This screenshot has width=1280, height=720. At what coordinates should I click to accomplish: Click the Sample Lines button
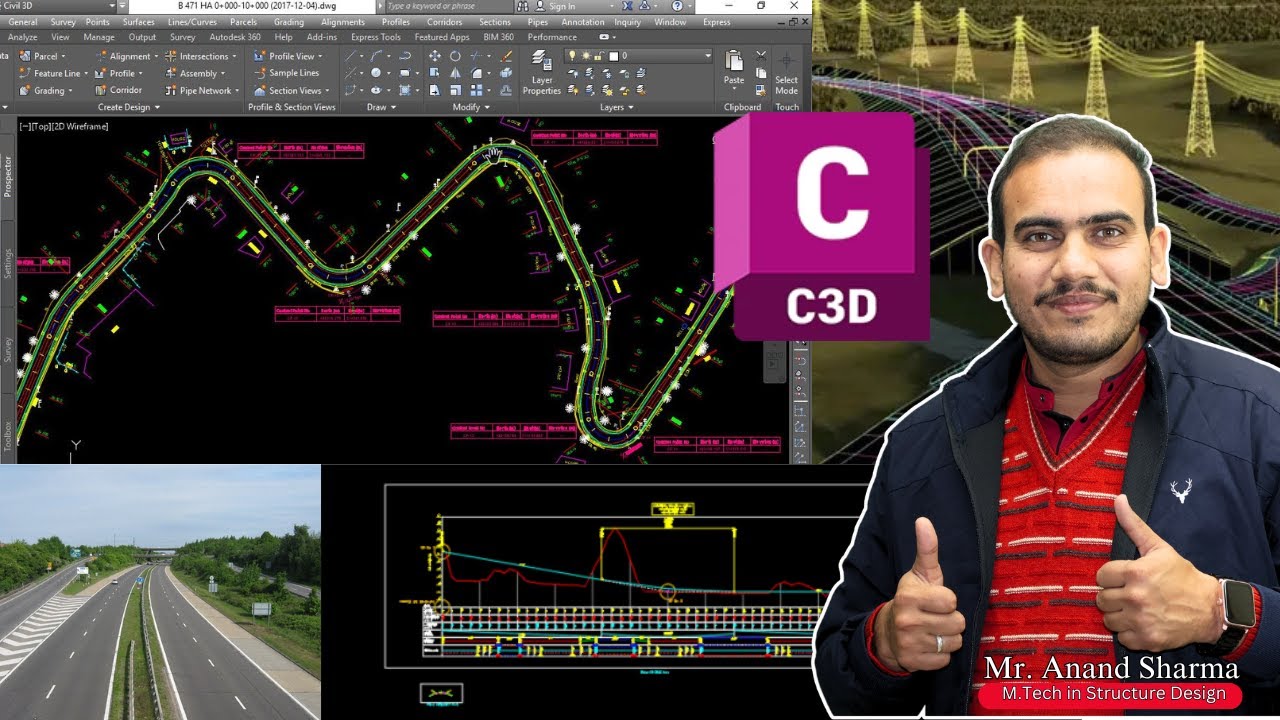click(287, 73)
